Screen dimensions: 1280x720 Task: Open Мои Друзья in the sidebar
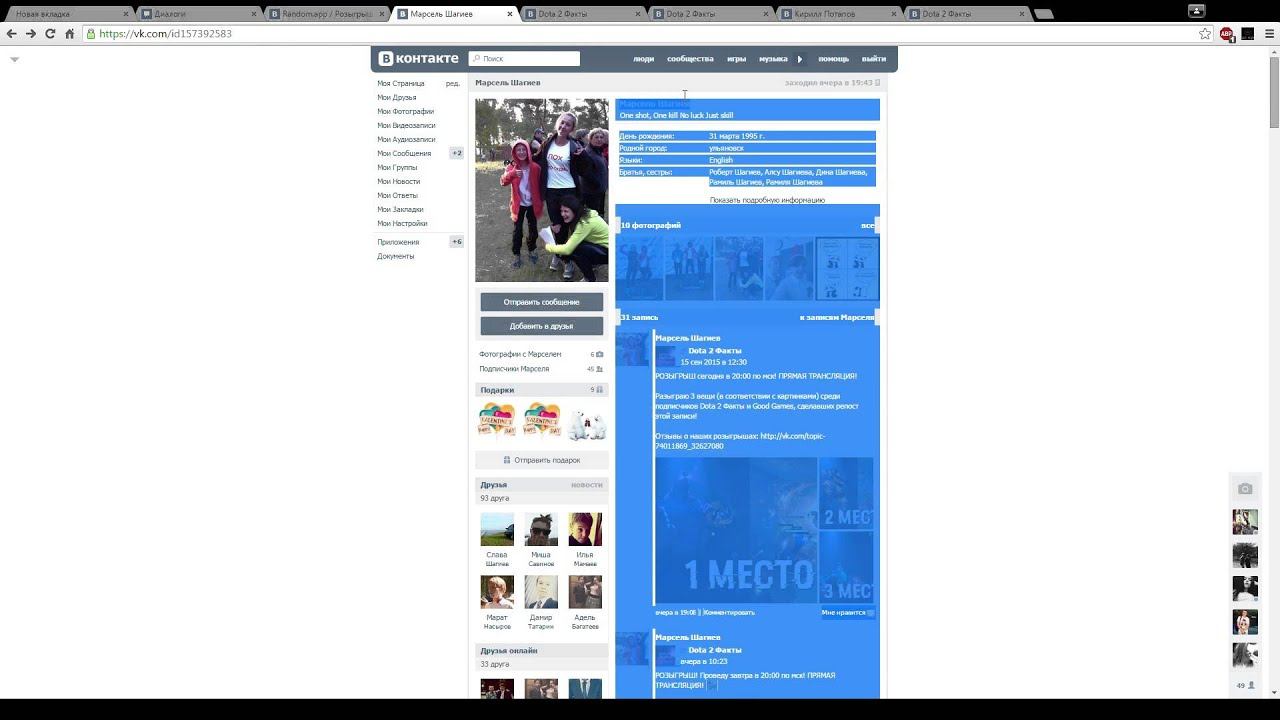(397, 97)
